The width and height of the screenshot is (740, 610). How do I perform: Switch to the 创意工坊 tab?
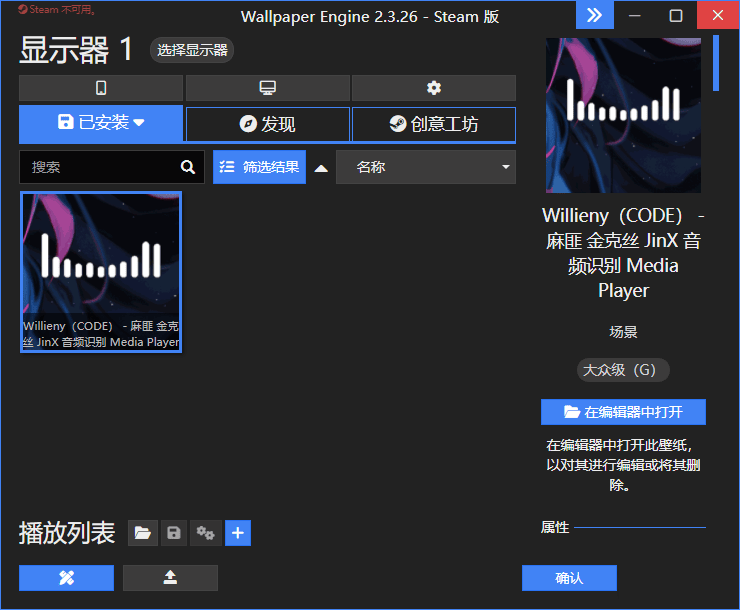pos(433,124)
